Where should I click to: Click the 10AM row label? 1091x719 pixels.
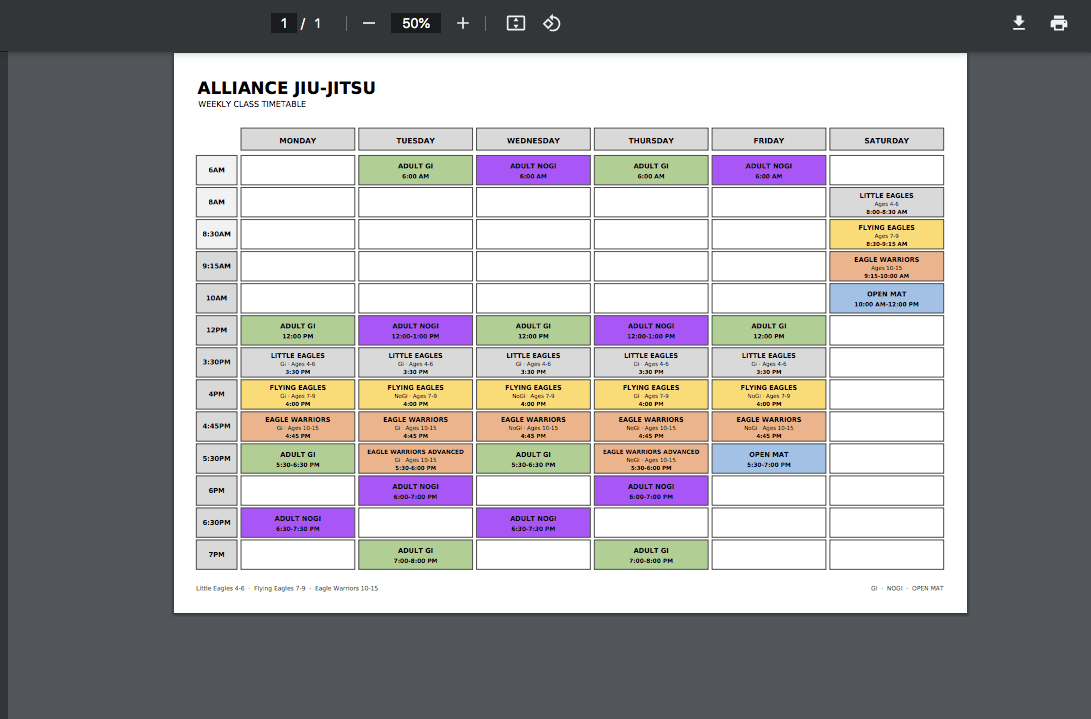click(216, 298)
